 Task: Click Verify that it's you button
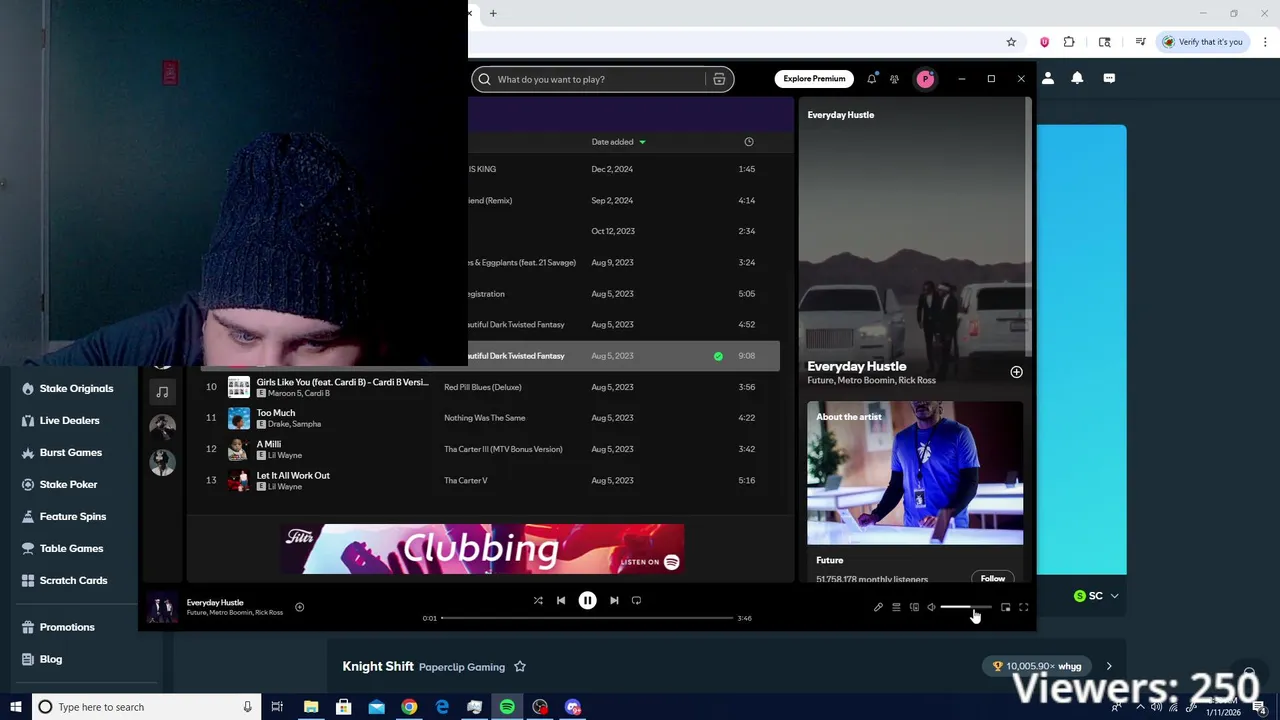(x=1202, y=42)
